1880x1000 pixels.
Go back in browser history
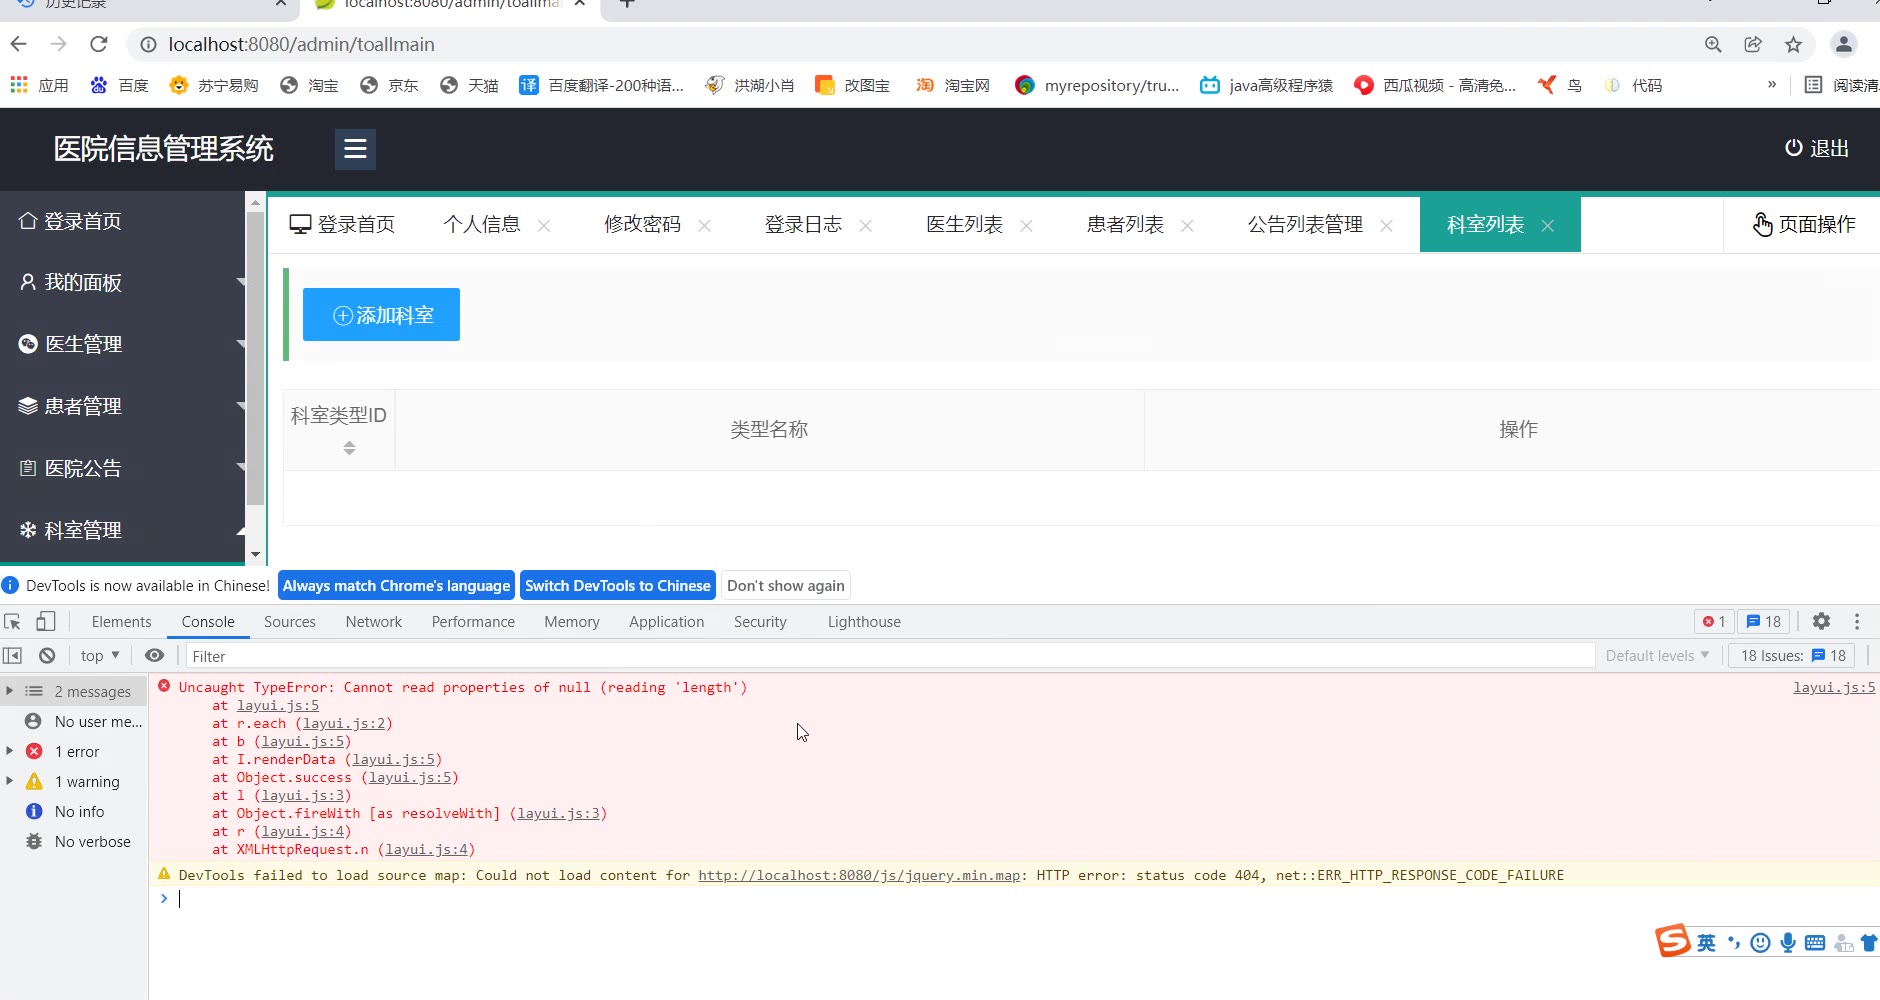coord(18,44)
